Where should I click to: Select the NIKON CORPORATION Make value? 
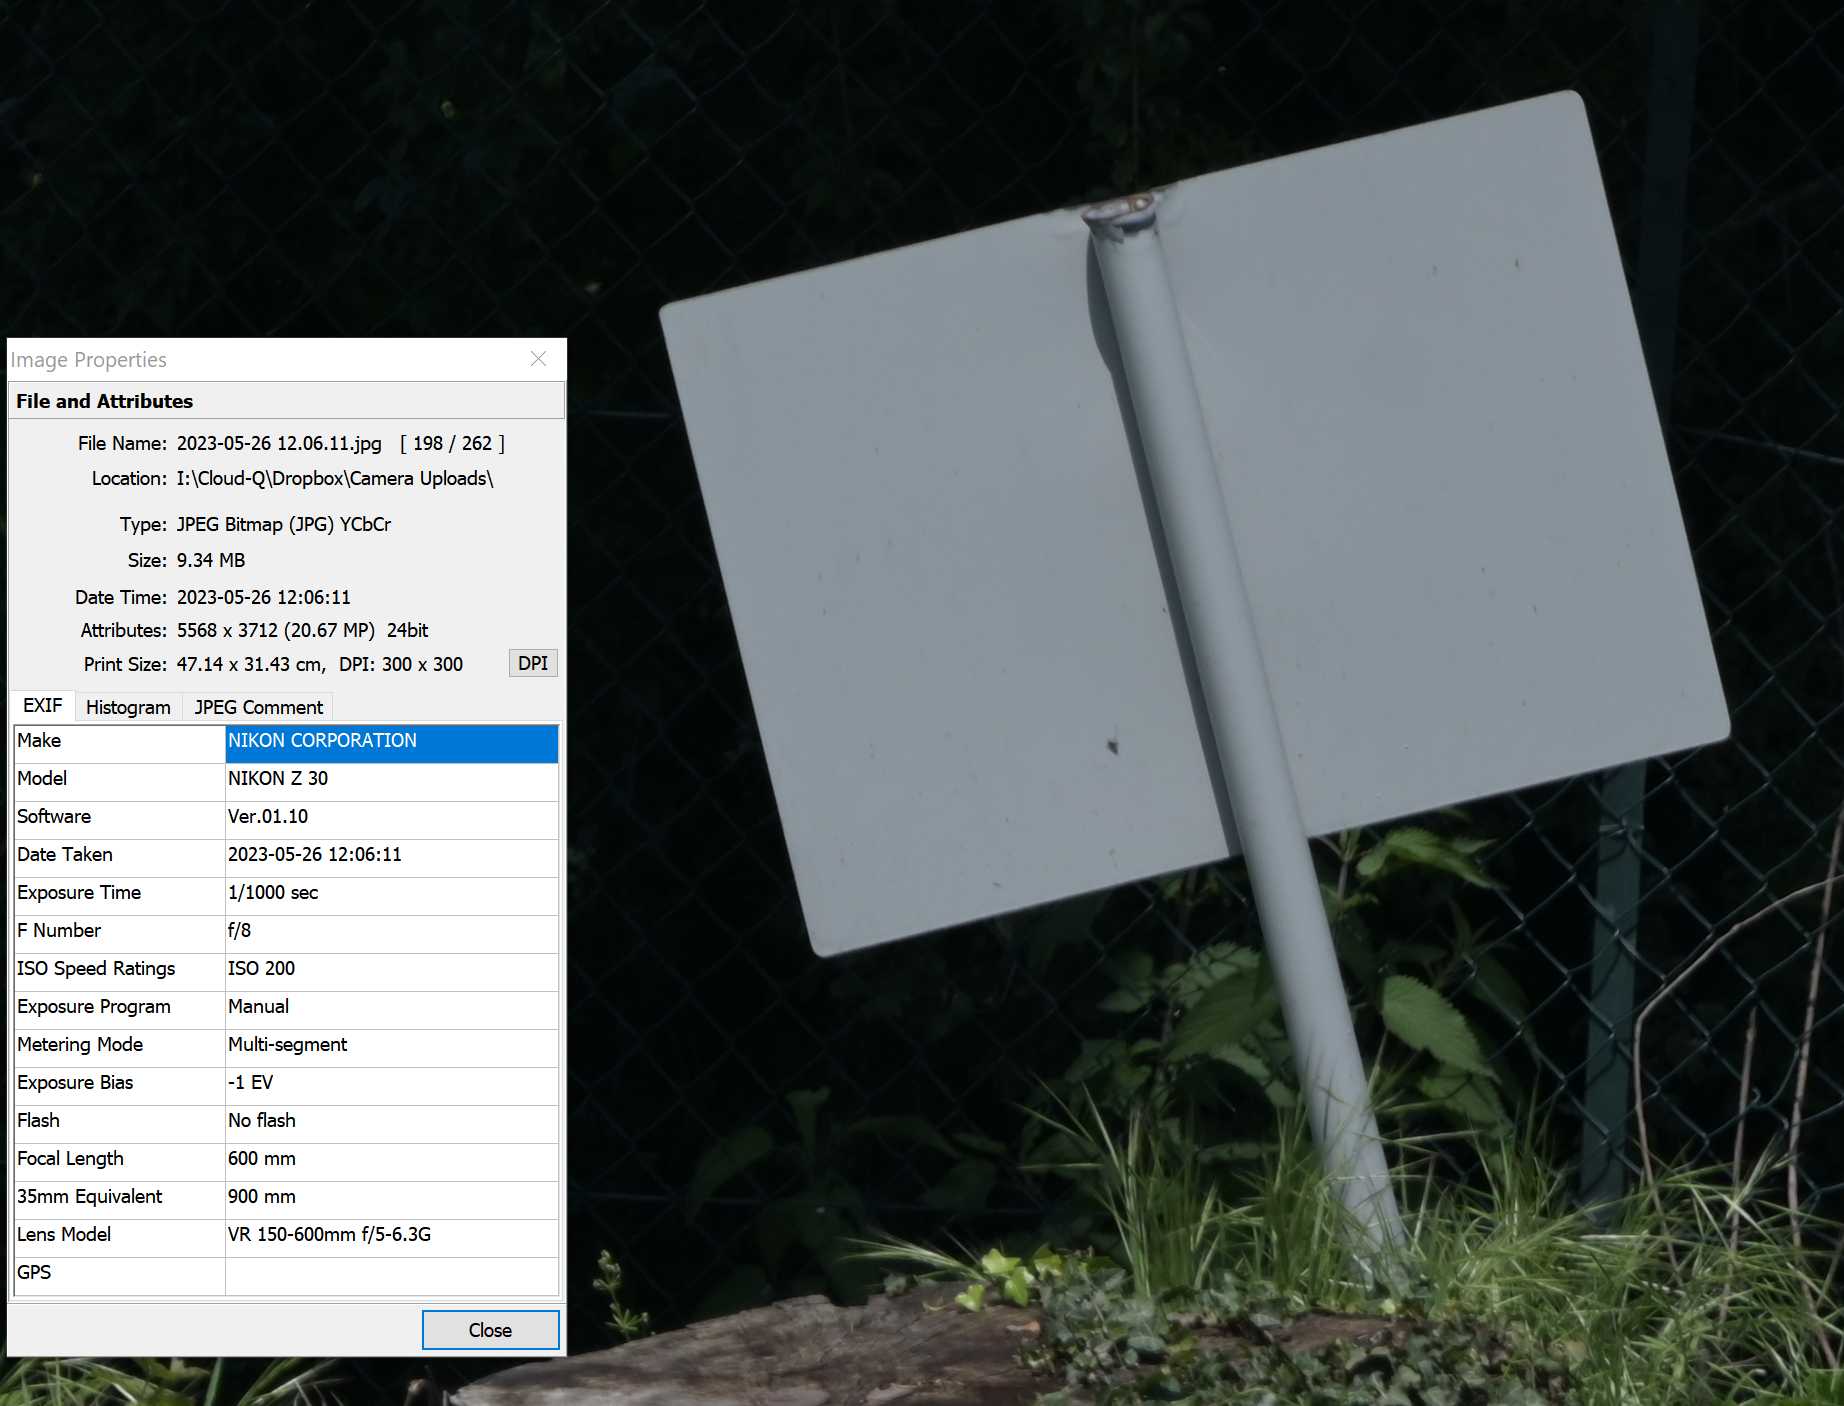click(x=391, y=741)
